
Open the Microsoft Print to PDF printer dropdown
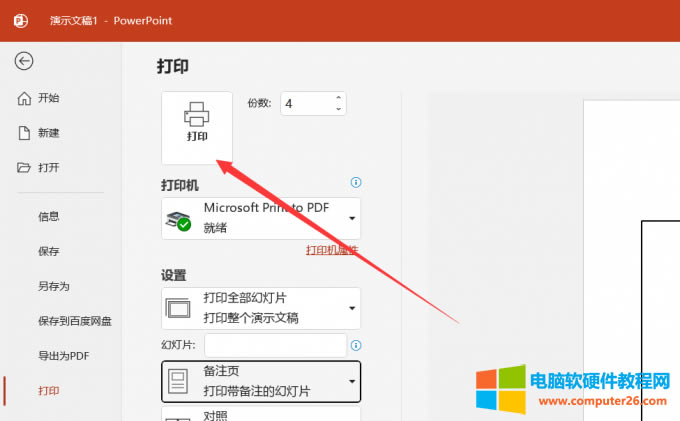point(351,218)
